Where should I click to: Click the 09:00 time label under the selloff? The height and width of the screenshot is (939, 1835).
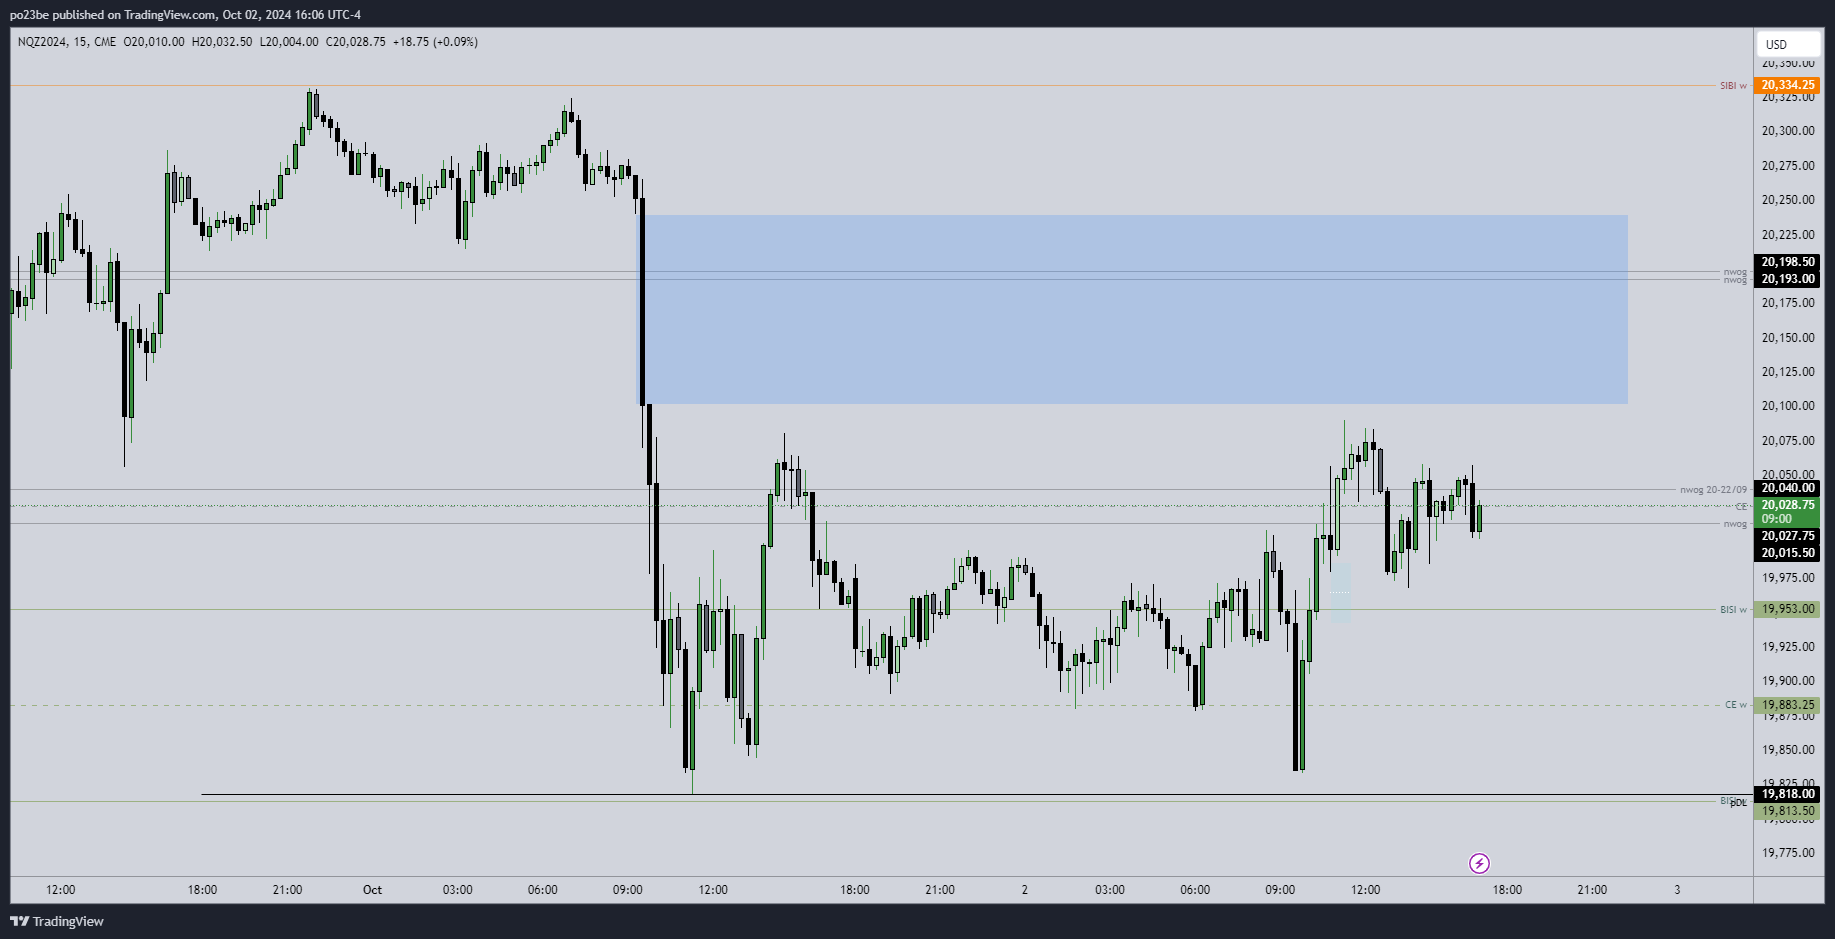coord(628,890)
